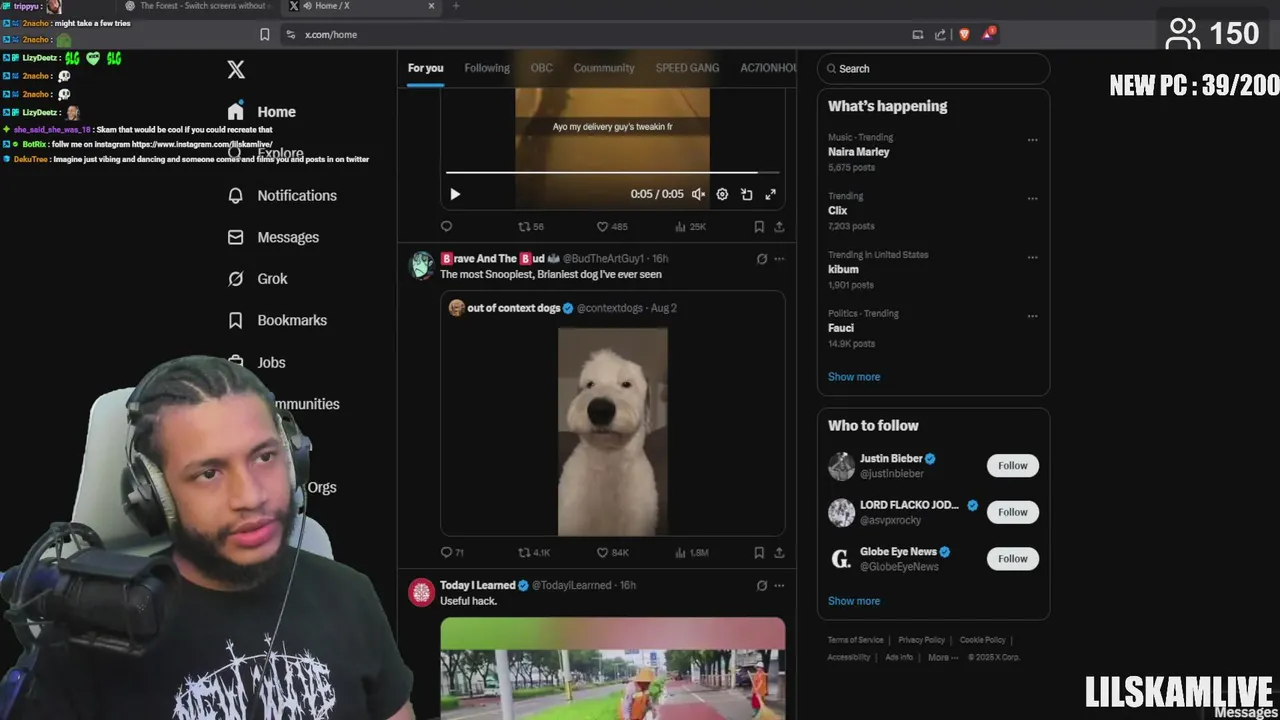Open the Naira Marley trending topic
The width and height of the screenshot is (1280, 720).
click(x=933, y=152)
